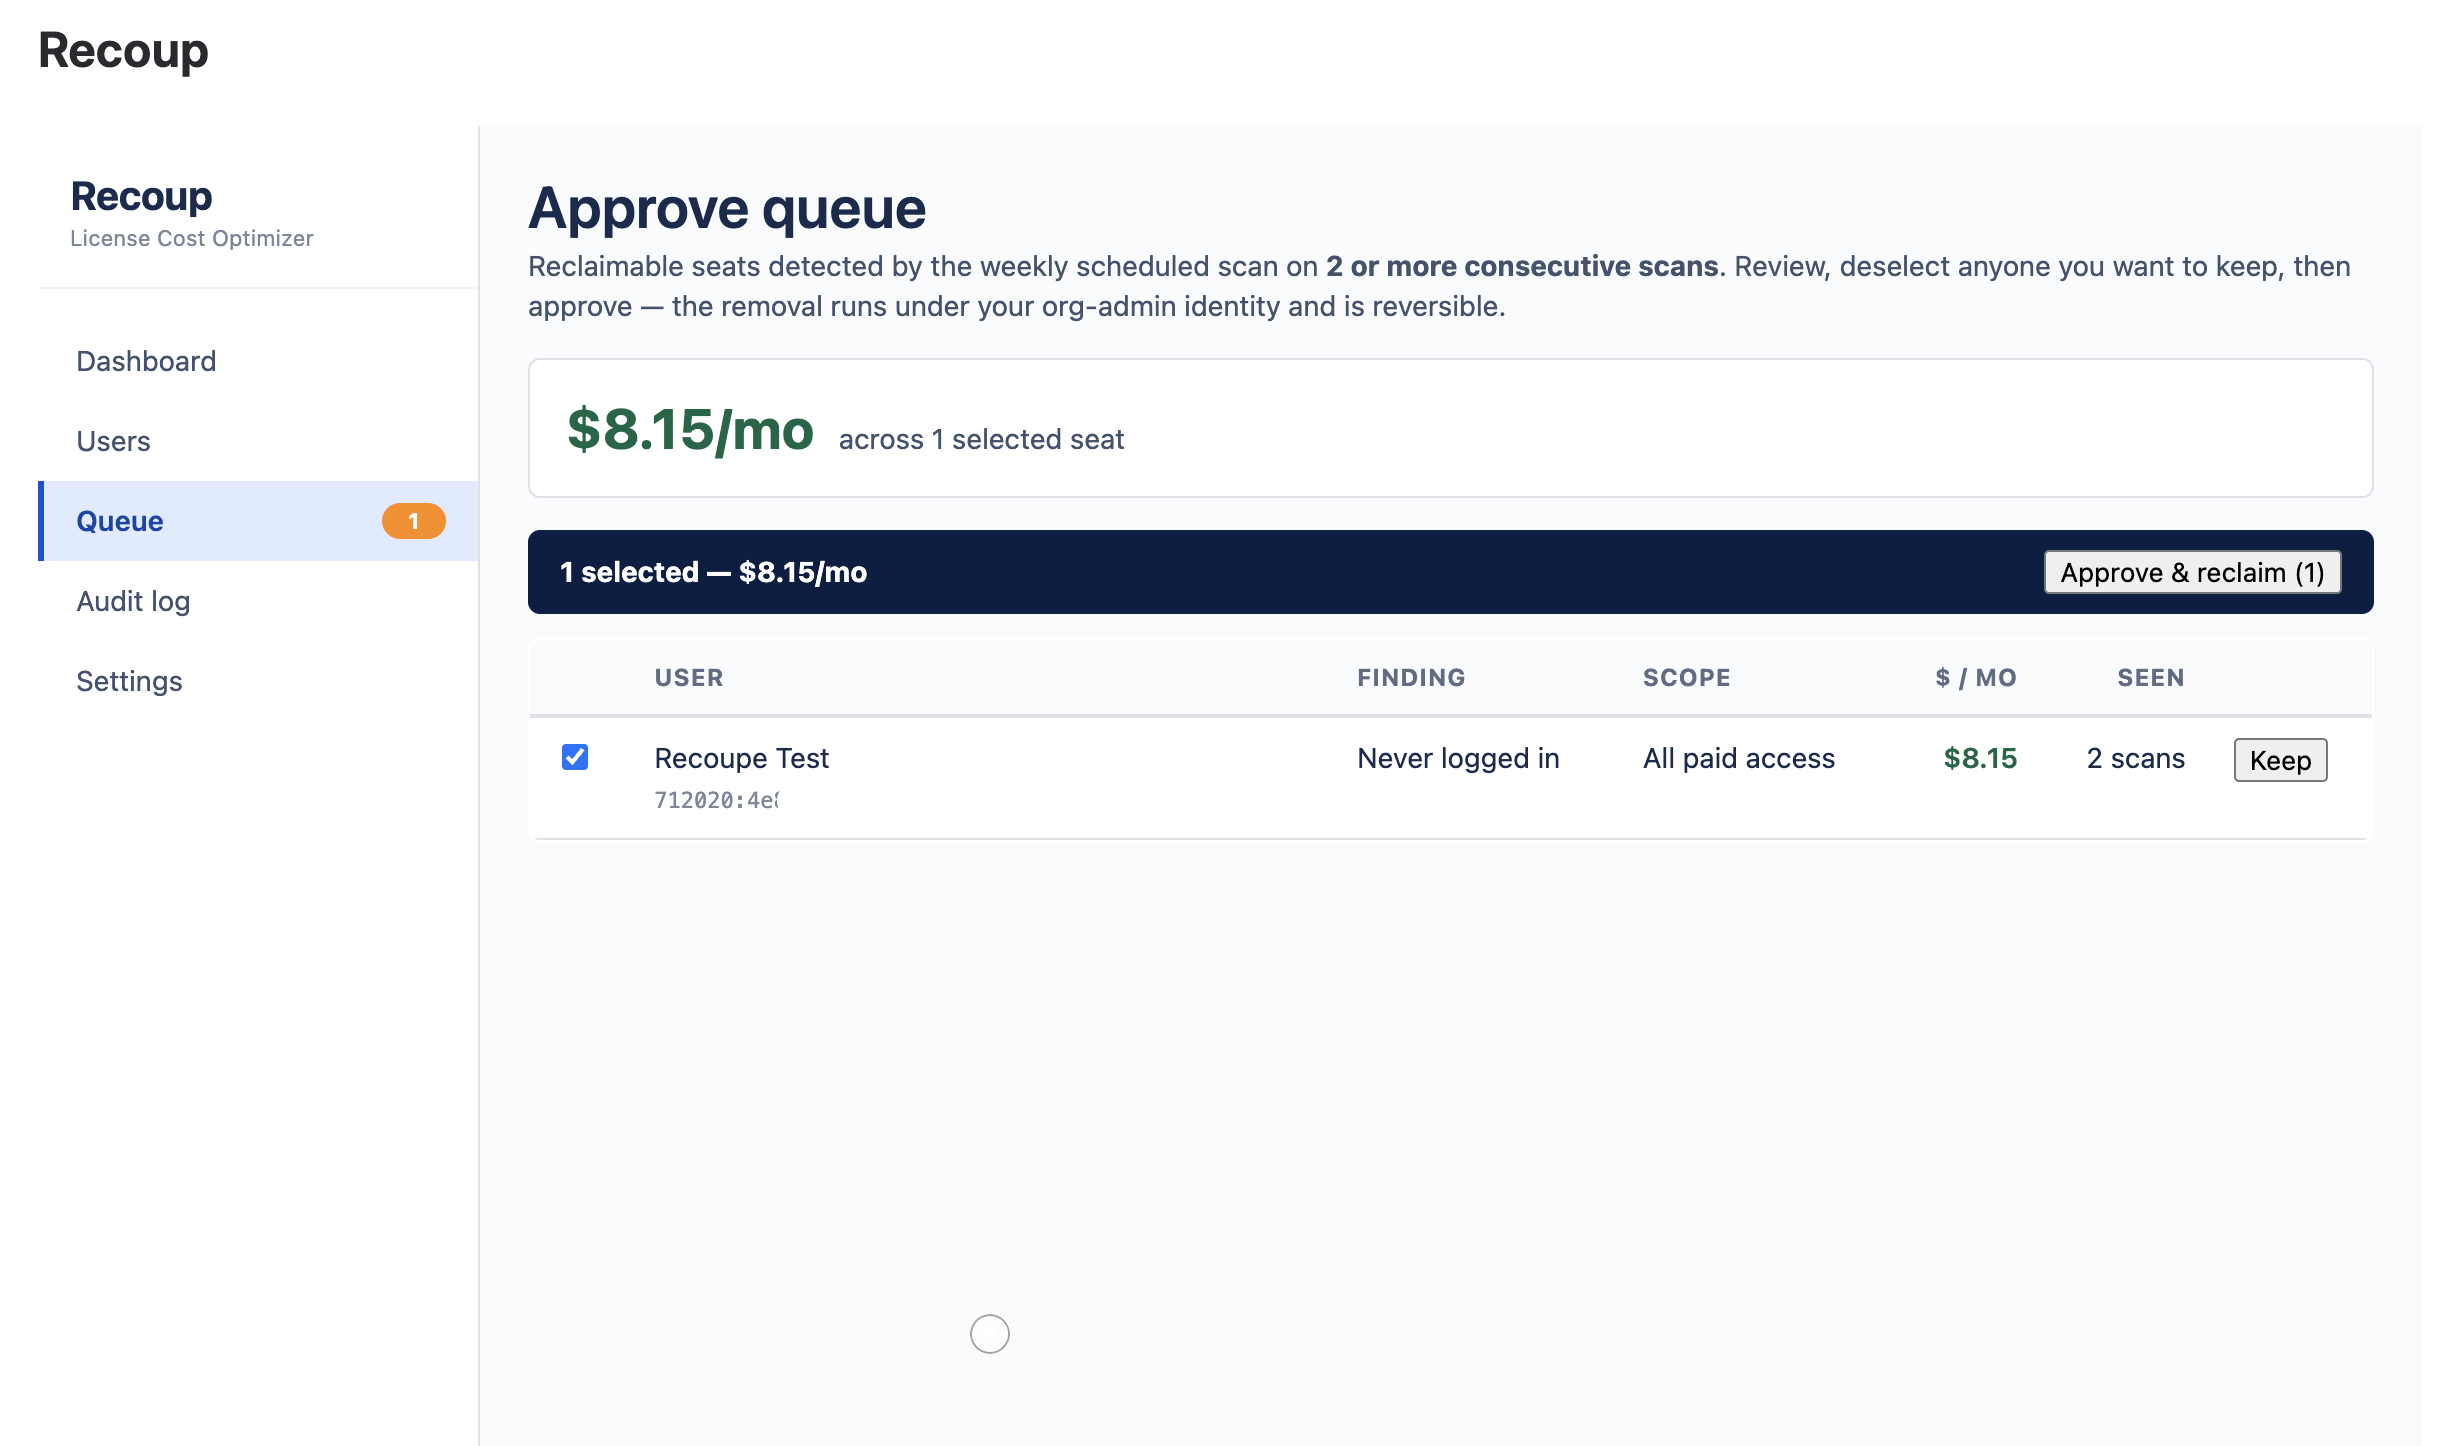This screenshot has width=2452, height=1446.
Task: Click the 1 selected — $8.15/mo label
Action: pyautogui.click(x=713, y=572)
